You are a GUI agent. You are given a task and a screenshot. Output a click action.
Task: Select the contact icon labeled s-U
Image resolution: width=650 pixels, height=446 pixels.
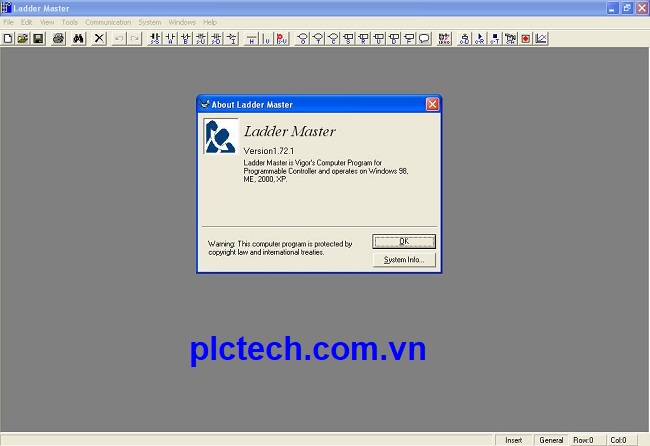[x=201, y=39]
